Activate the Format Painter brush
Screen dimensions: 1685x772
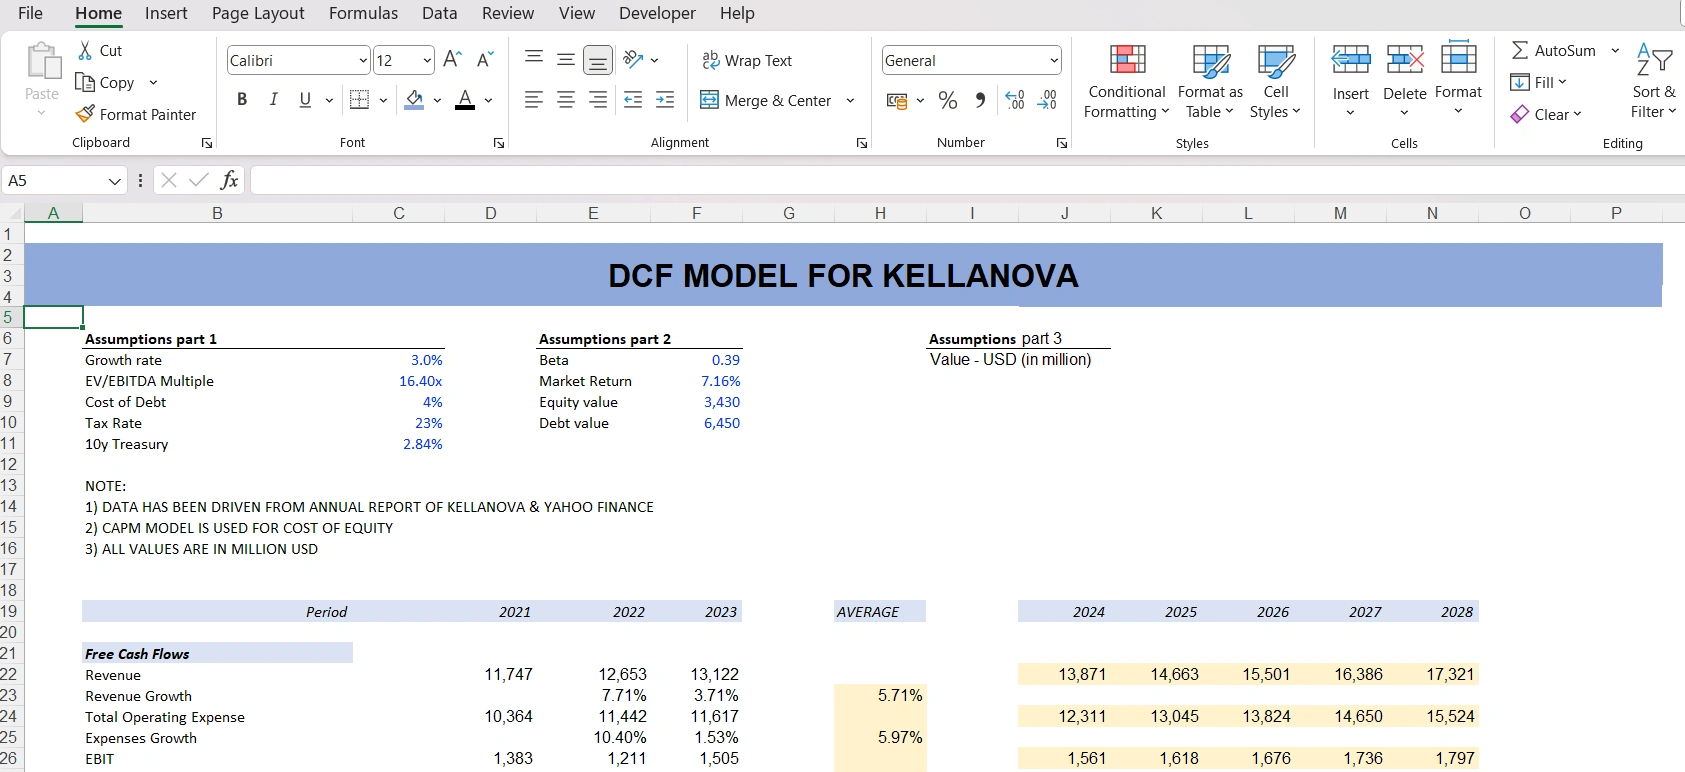pos(86,114)
